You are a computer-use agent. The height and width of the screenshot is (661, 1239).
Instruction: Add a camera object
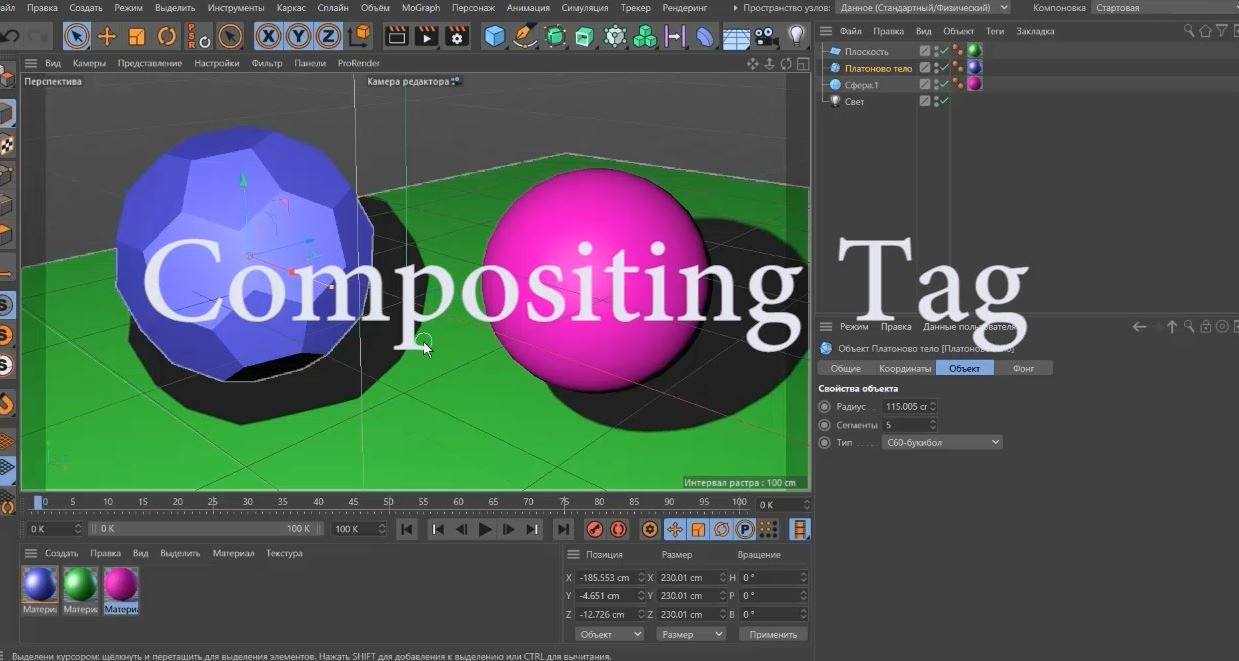[766, 37]
